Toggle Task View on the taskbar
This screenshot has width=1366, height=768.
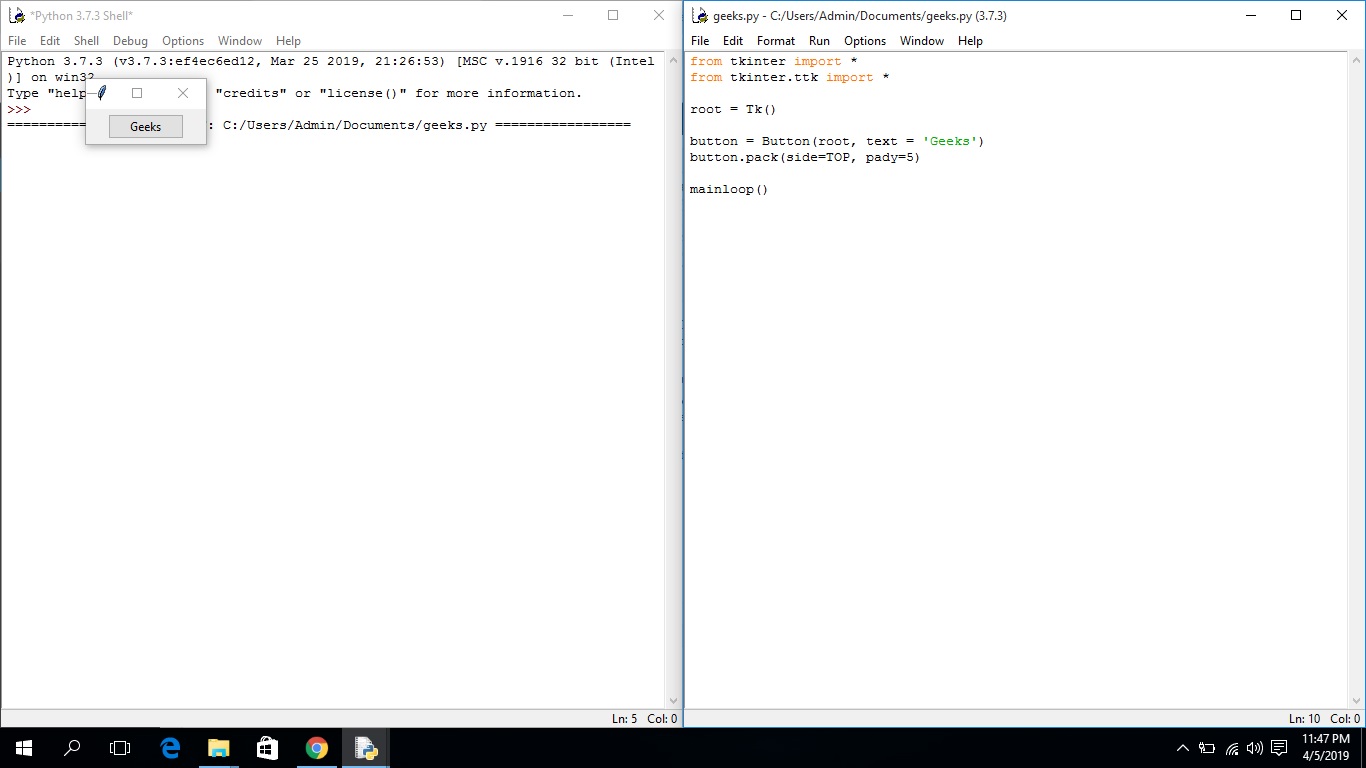coord(120,747)
